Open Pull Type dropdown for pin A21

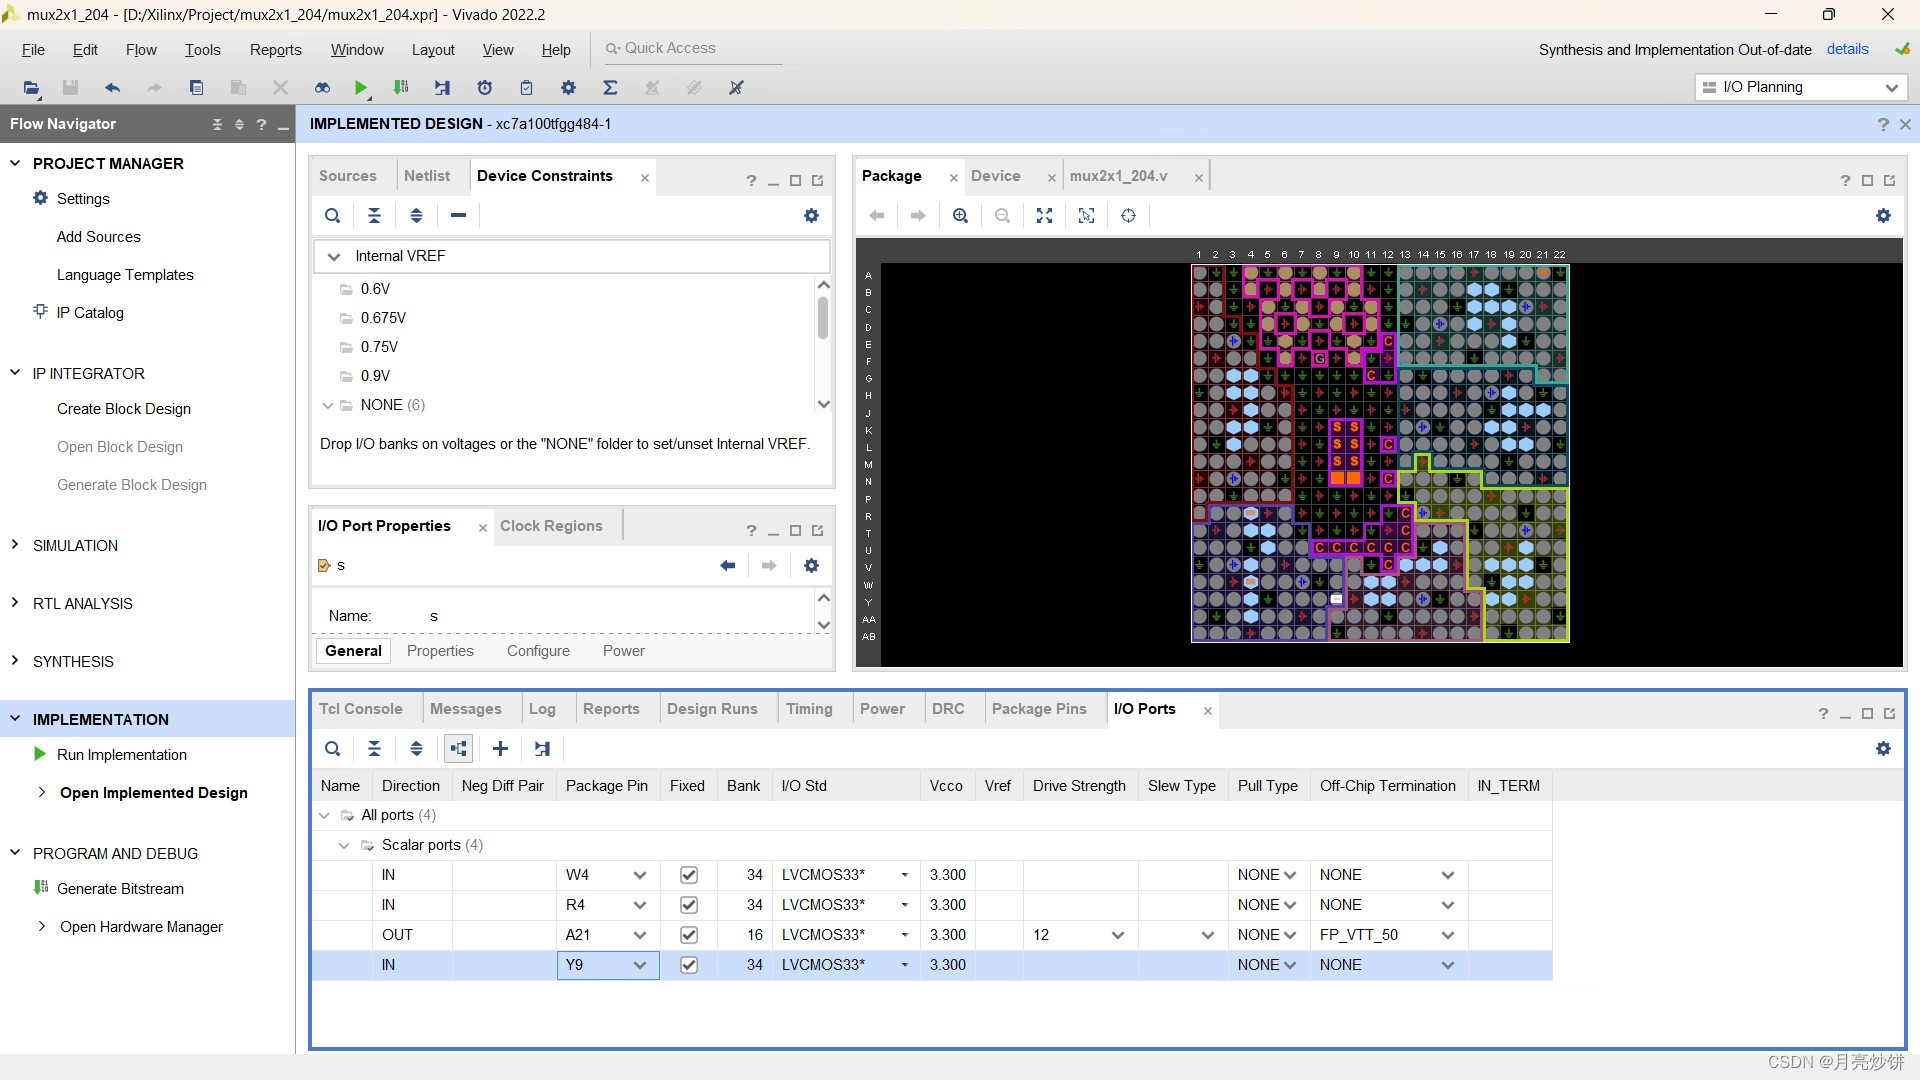1290,935
